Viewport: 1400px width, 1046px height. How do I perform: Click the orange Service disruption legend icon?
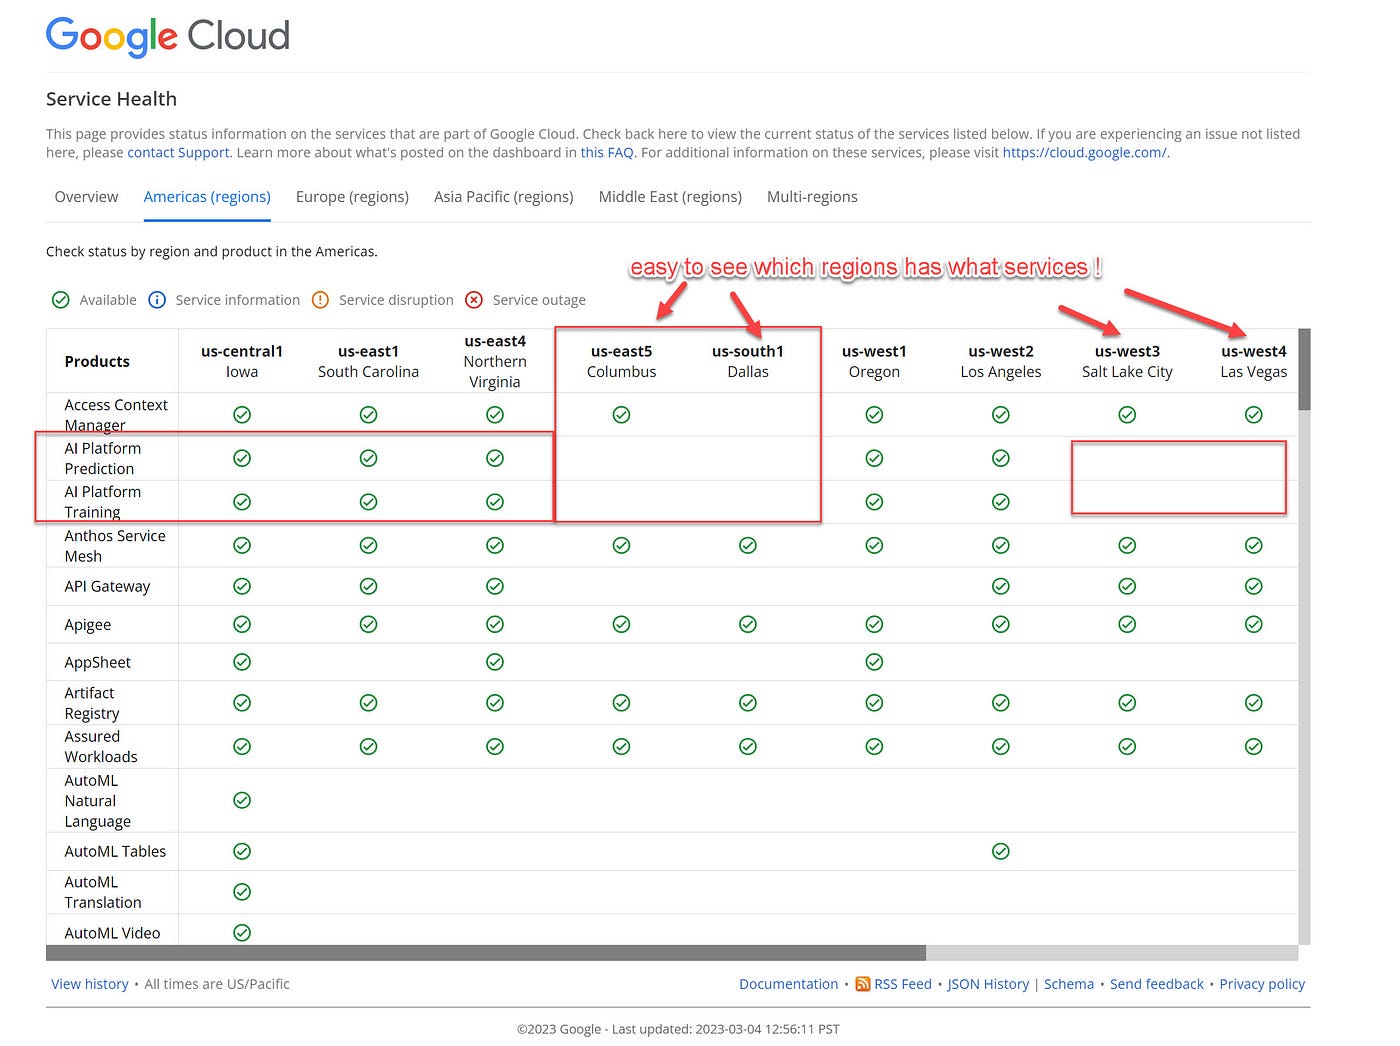coord(320,300)
